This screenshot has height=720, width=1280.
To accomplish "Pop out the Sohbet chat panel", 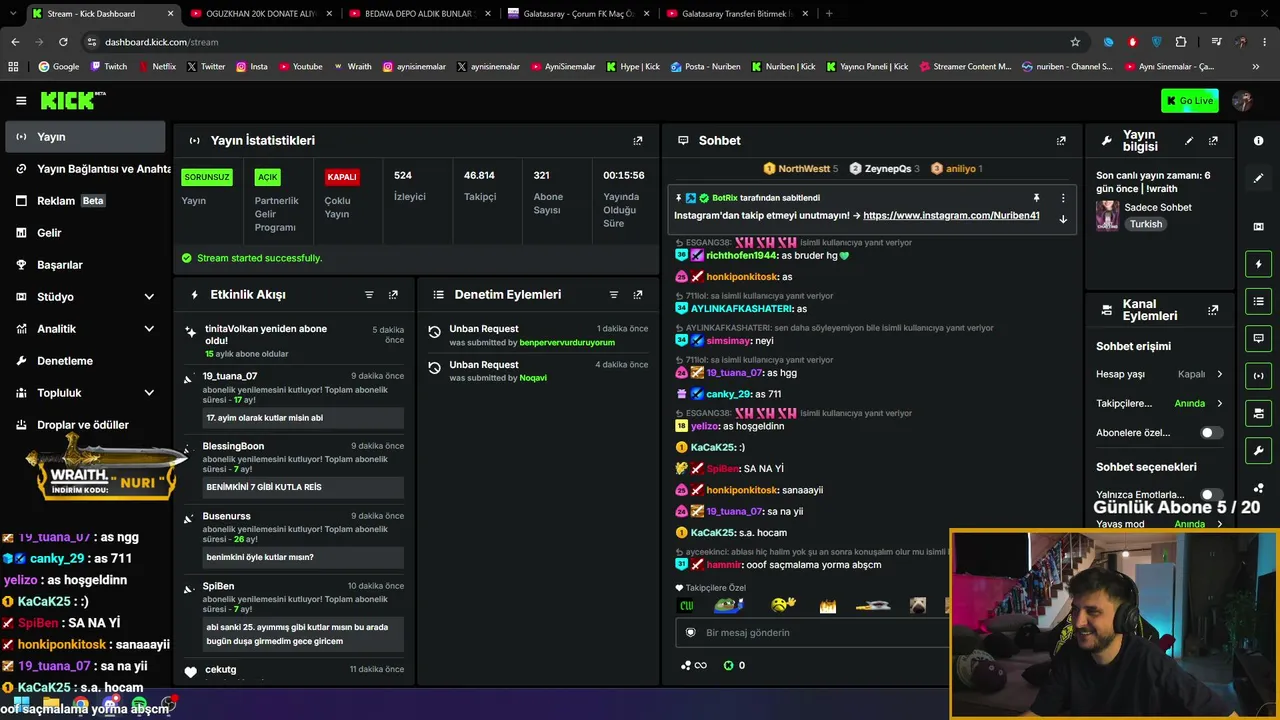I will (x=1061, y=141).
